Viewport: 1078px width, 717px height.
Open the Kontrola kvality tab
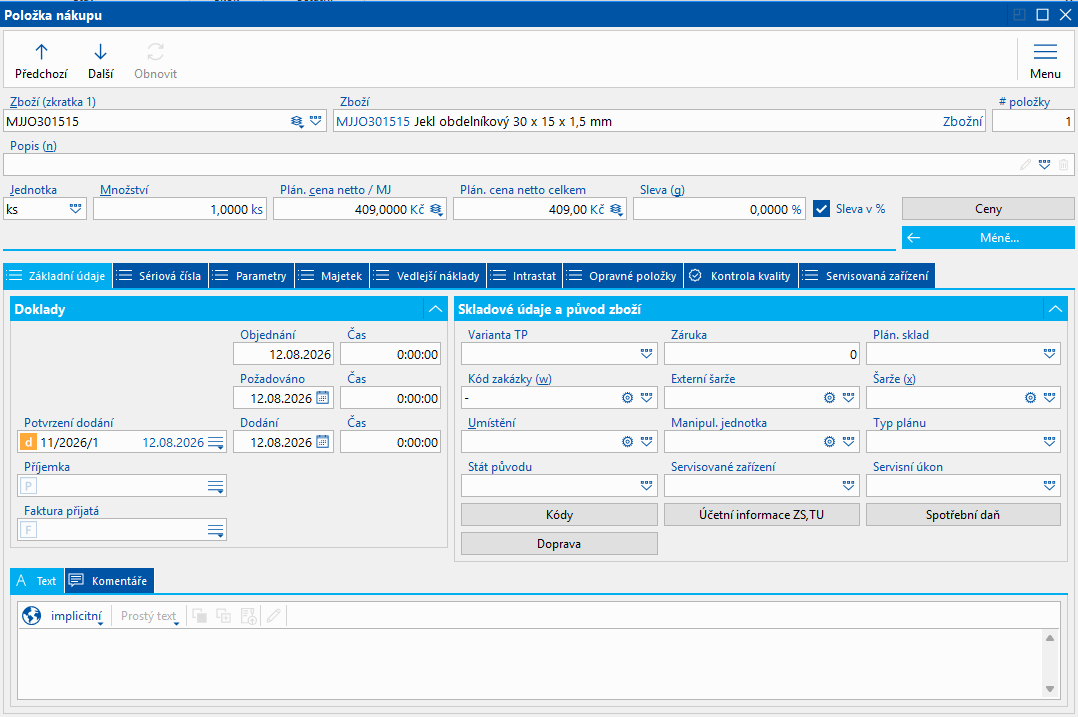(740, 276)
